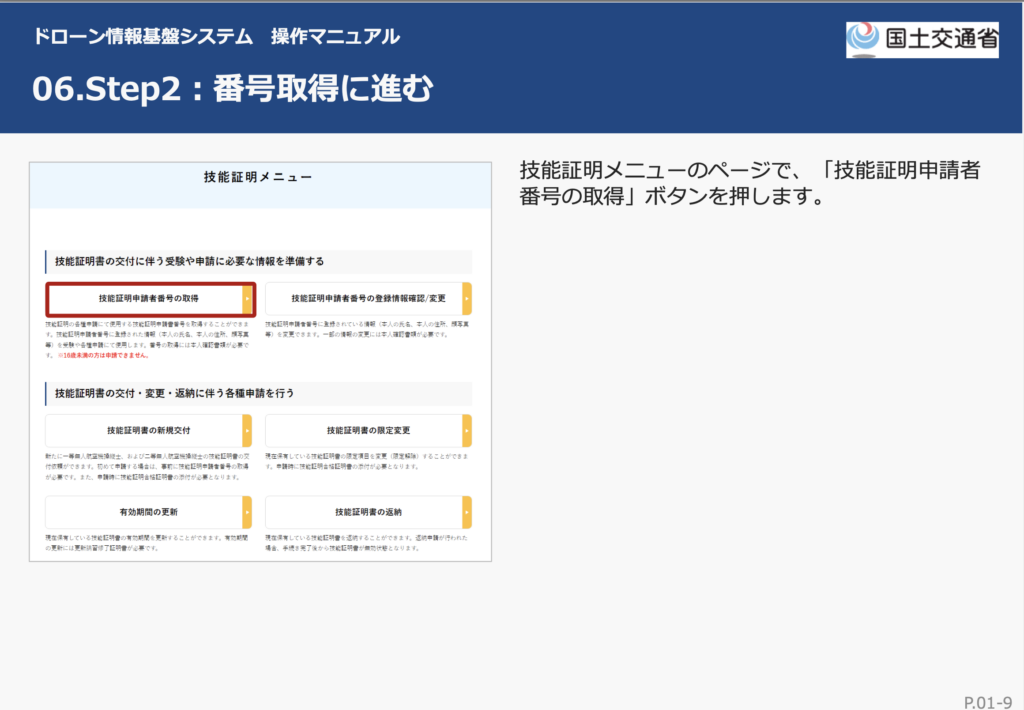Open 技能証明申請者番号の登録情報確認/変更
Image resolution: width=1024 pixels, height=710 pixels.
(364, 299)
